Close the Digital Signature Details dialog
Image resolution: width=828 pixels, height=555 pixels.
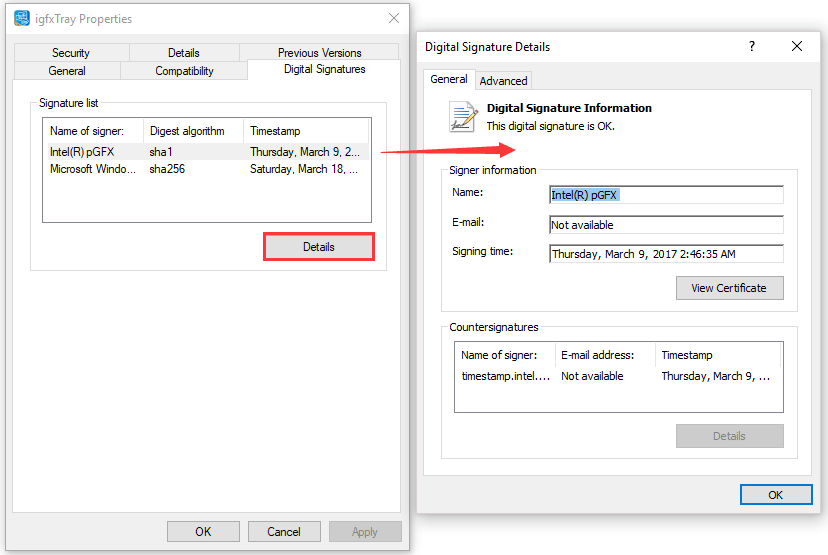797,46
